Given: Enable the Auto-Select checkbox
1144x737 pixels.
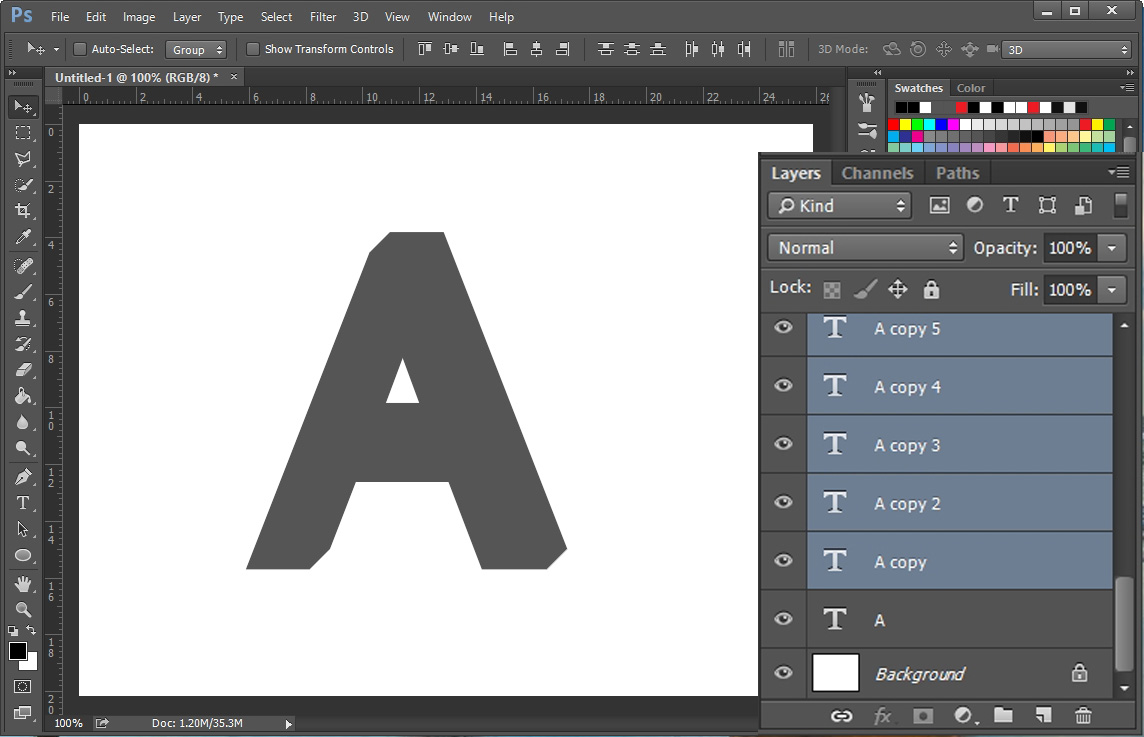Looking at the screenshot, I should 80,49.
